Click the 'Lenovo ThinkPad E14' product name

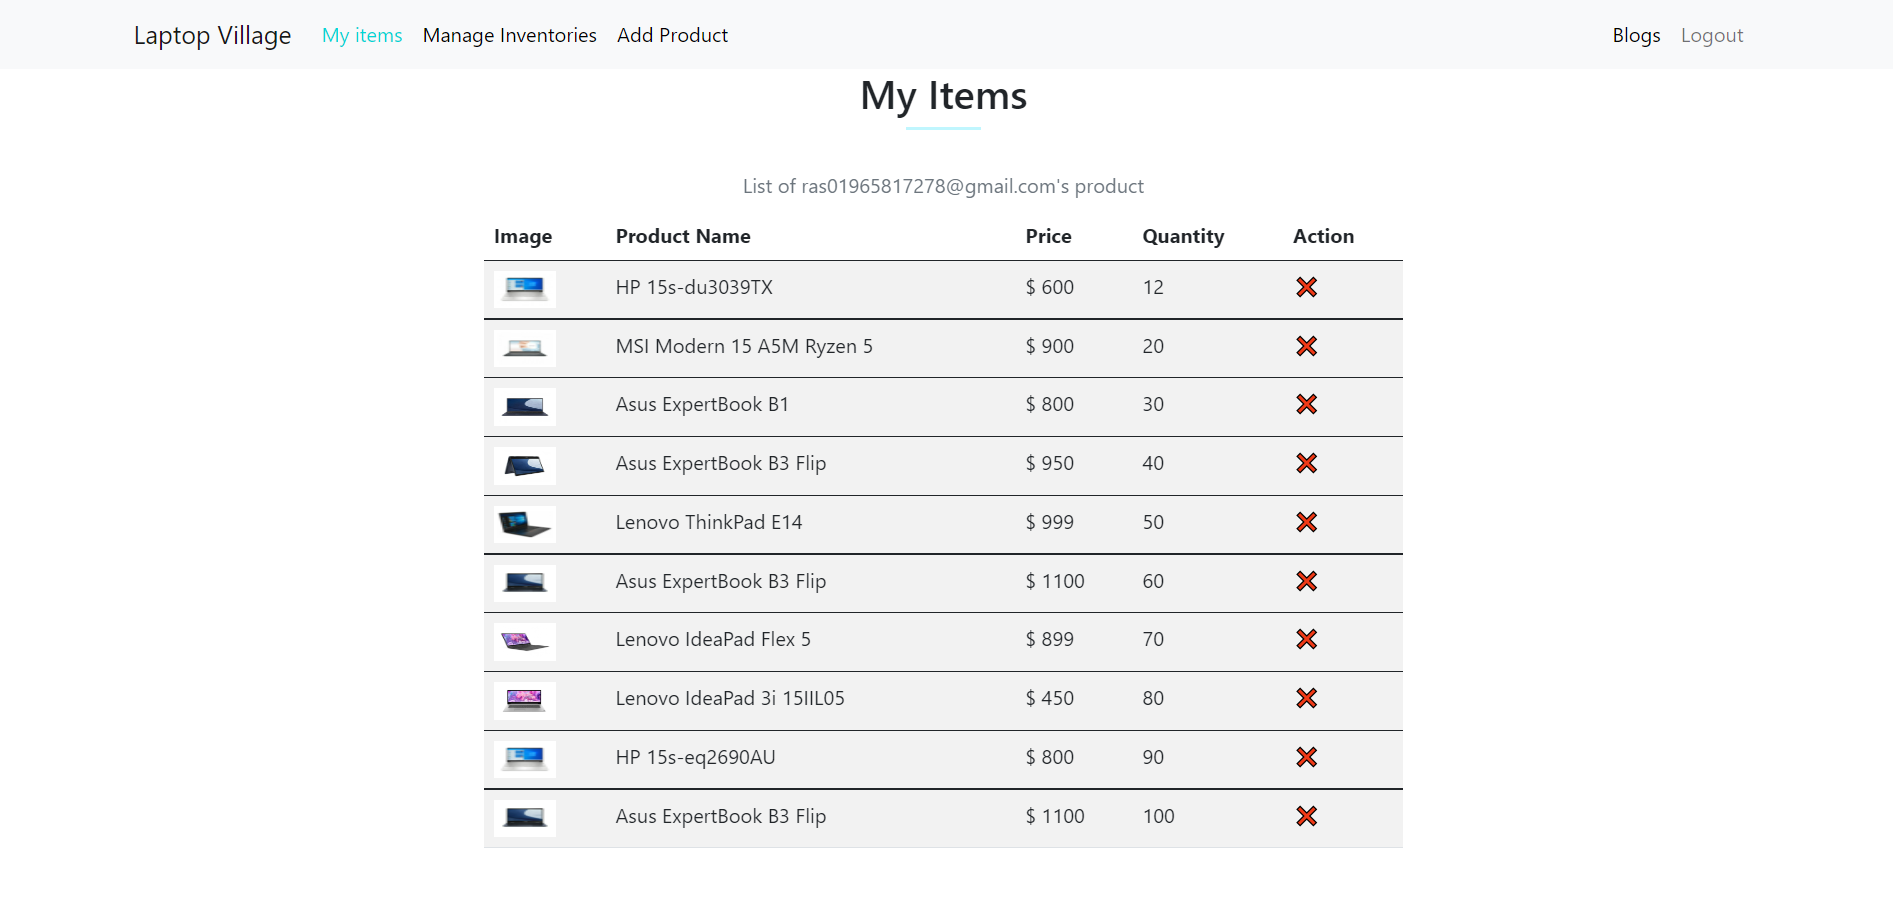(x=709, y=522)
